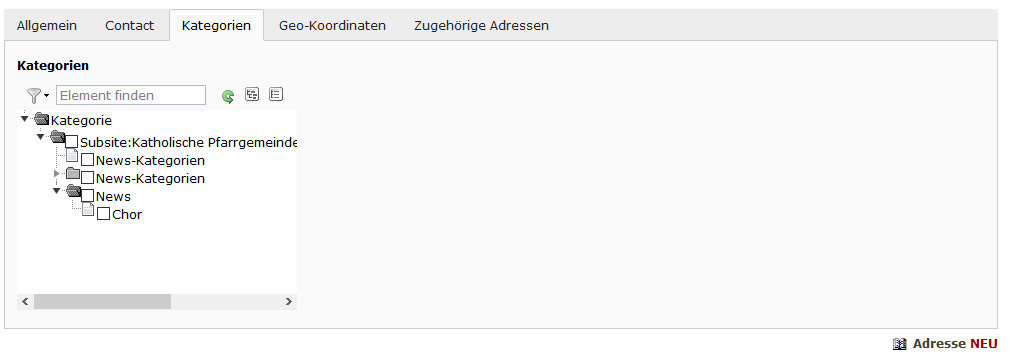The width and height of the screenshot is (1009, 361).
Task: Expand the collapsed News-Kategorien folder
Action: click(57, 173)
